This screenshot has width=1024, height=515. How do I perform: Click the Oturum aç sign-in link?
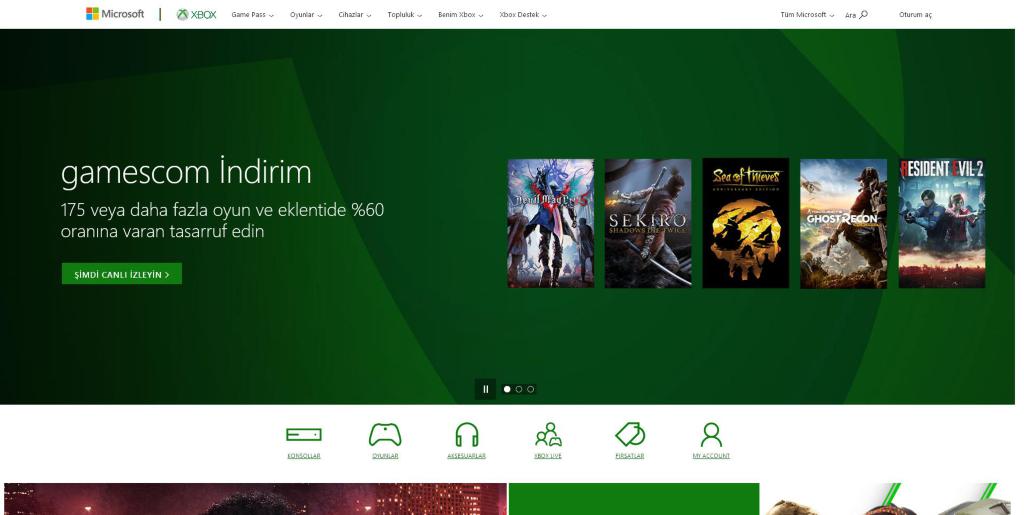click(x=915, y=14)
